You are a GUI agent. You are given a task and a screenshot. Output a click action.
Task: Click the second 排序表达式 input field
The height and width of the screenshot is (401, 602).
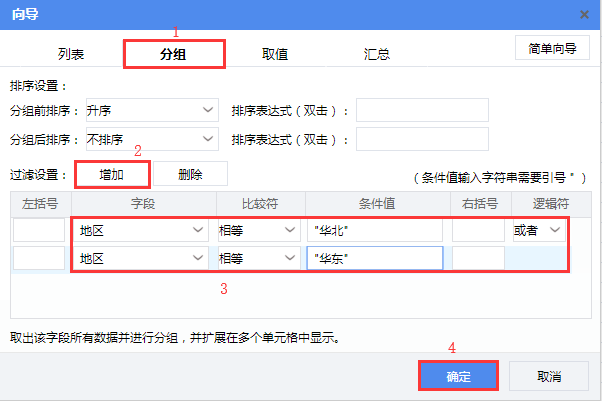[422, 138]
